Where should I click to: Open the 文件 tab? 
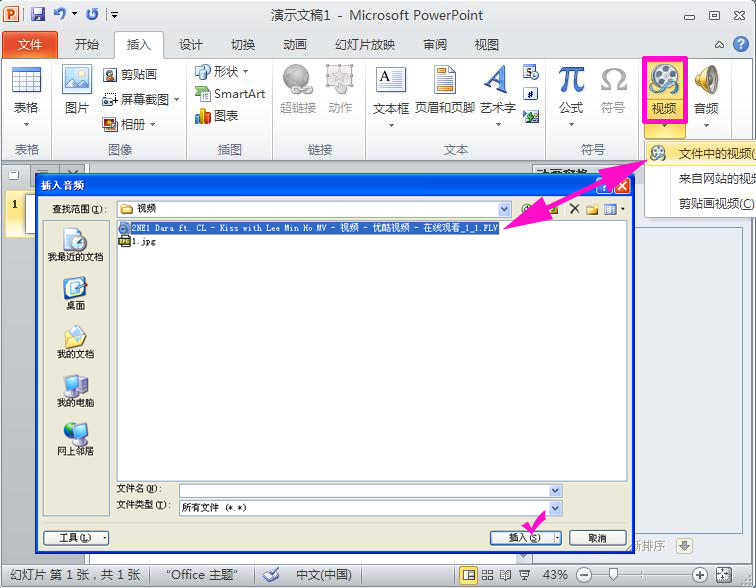pos(30,45)
